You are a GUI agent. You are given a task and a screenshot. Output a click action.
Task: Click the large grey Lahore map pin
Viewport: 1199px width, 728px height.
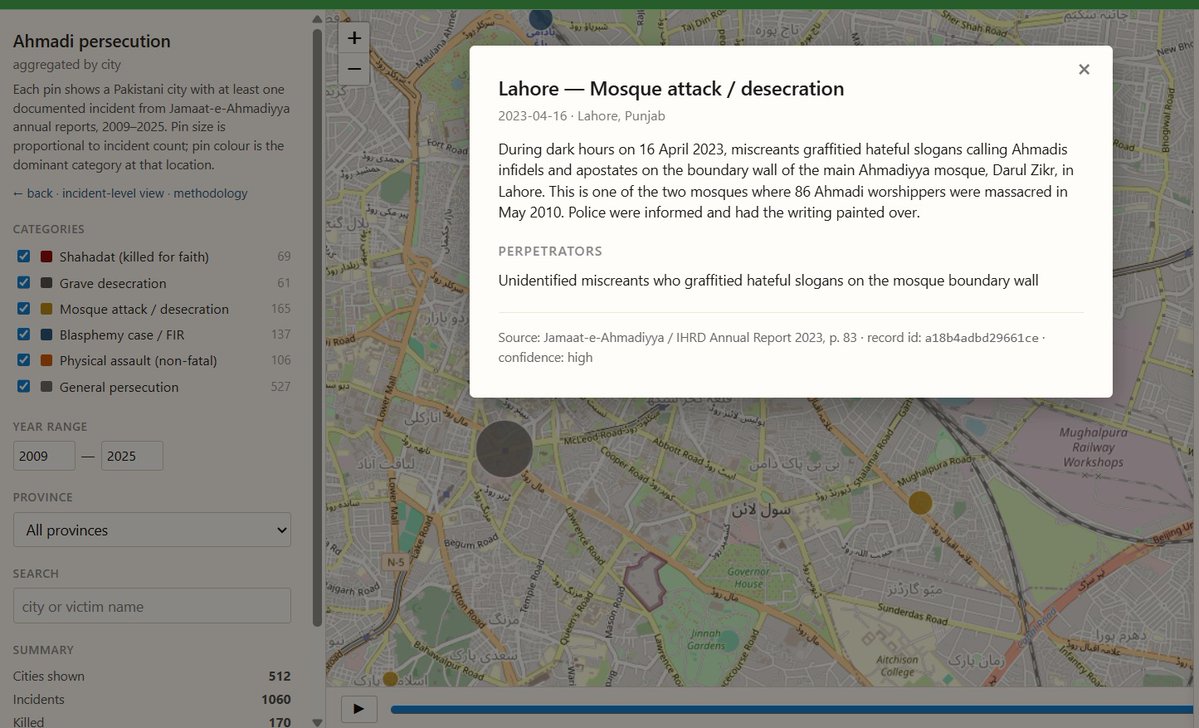pos(504,449)
